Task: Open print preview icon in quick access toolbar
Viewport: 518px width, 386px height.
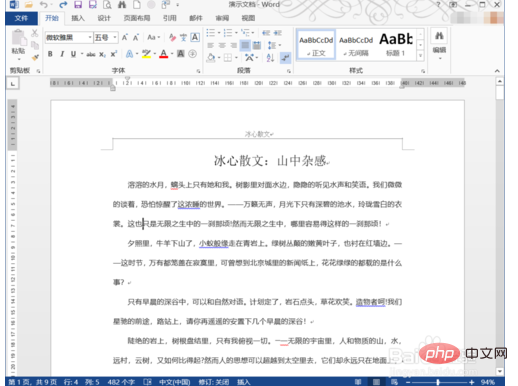Action: click(107, 5)
